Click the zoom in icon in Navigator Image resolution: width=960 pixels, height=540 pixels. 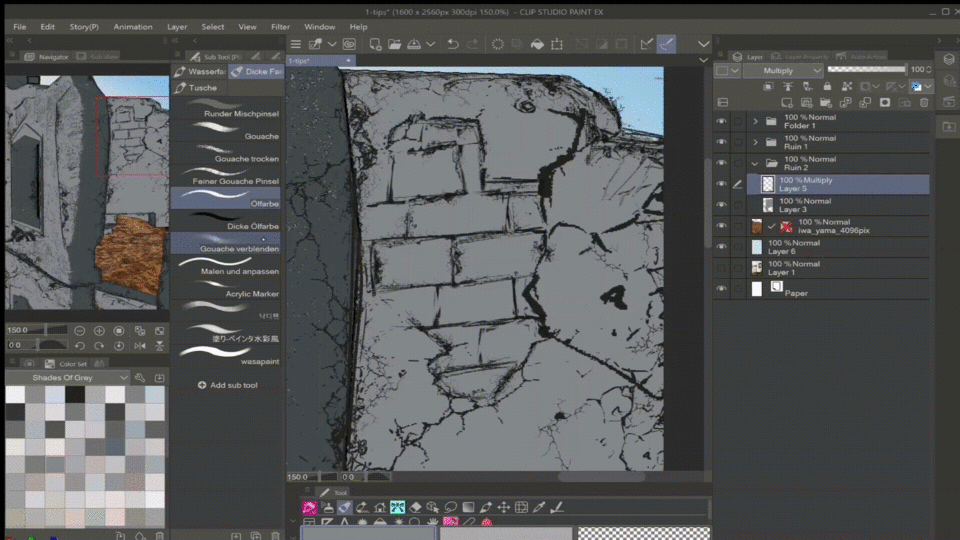click(99, 331)
